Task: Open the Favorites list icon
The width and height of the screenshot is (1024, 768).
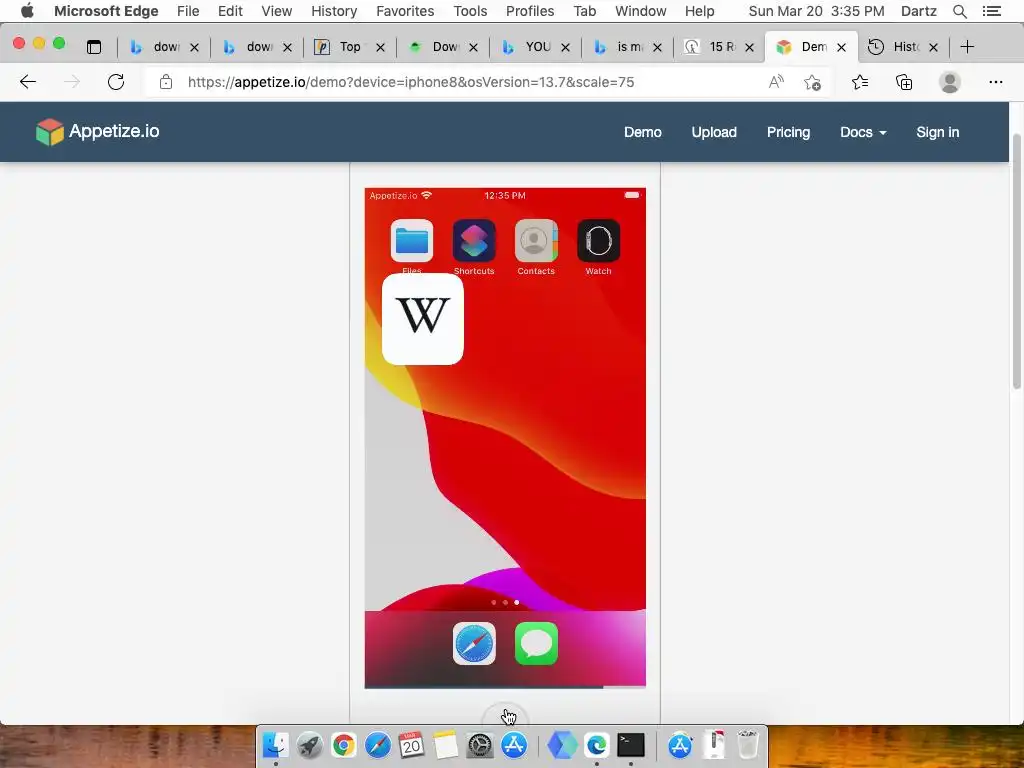Action: tap(860, 82)
